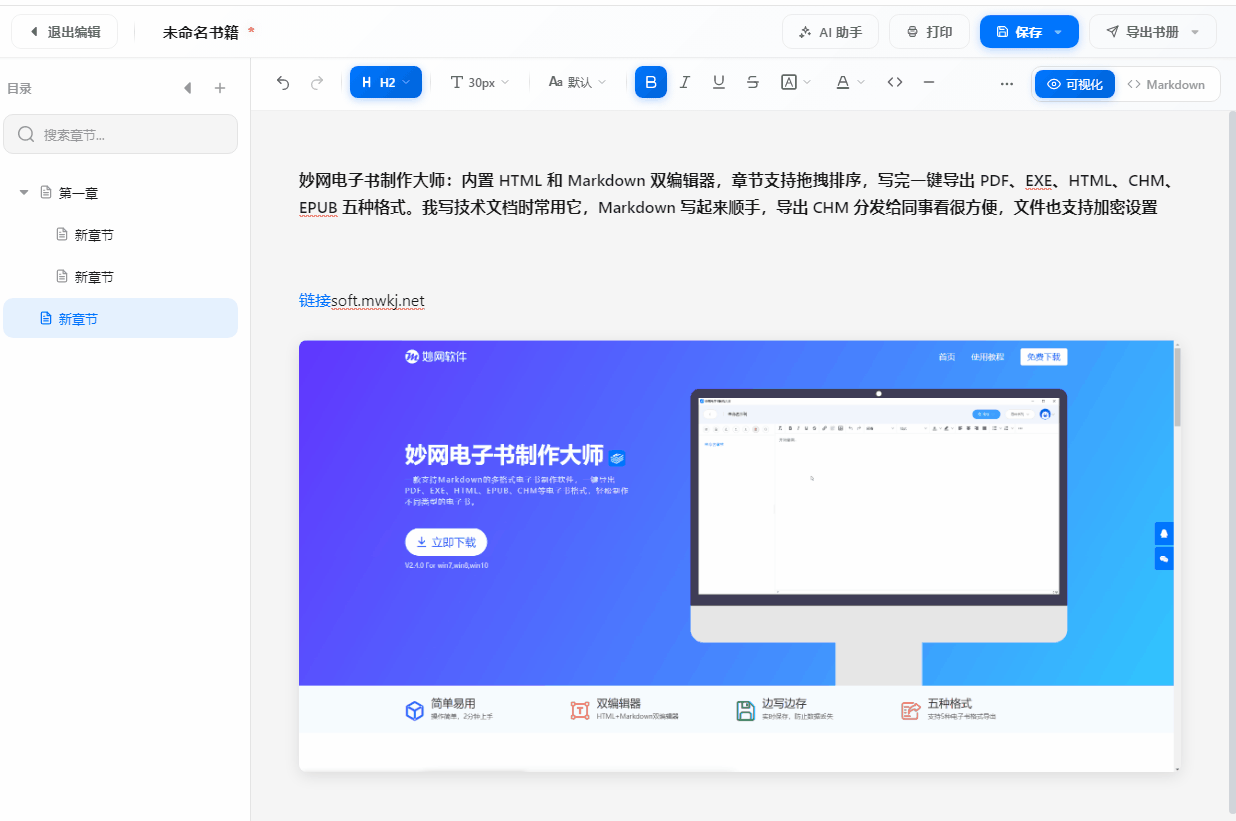Insert horizontal rule line icon

(929, 82)
